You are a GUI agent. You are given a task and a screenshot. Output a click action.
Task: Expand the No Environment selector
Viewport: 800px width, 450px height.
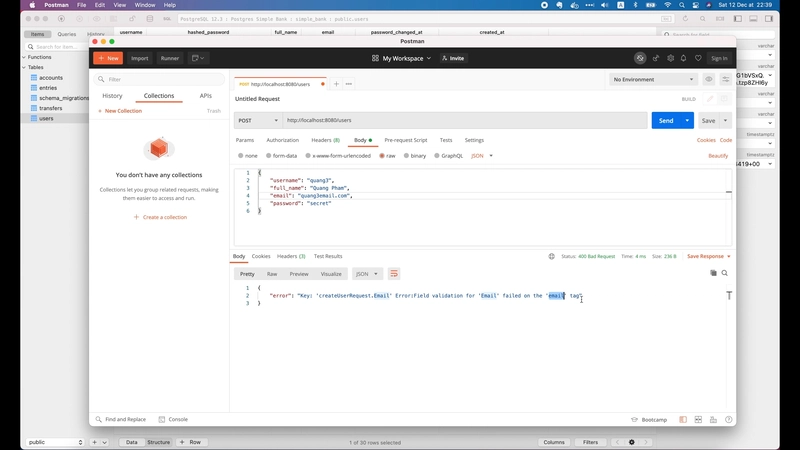pyautogui.click(x=653, y=79)
